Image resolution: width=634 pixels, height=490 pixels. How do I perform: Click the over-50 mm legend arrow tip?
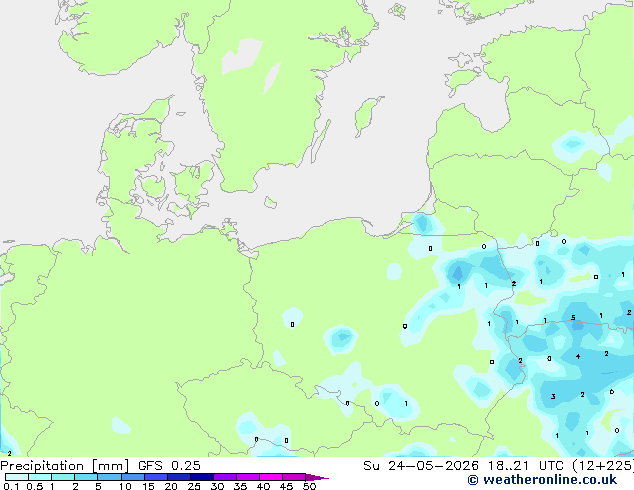click(317, 477)
